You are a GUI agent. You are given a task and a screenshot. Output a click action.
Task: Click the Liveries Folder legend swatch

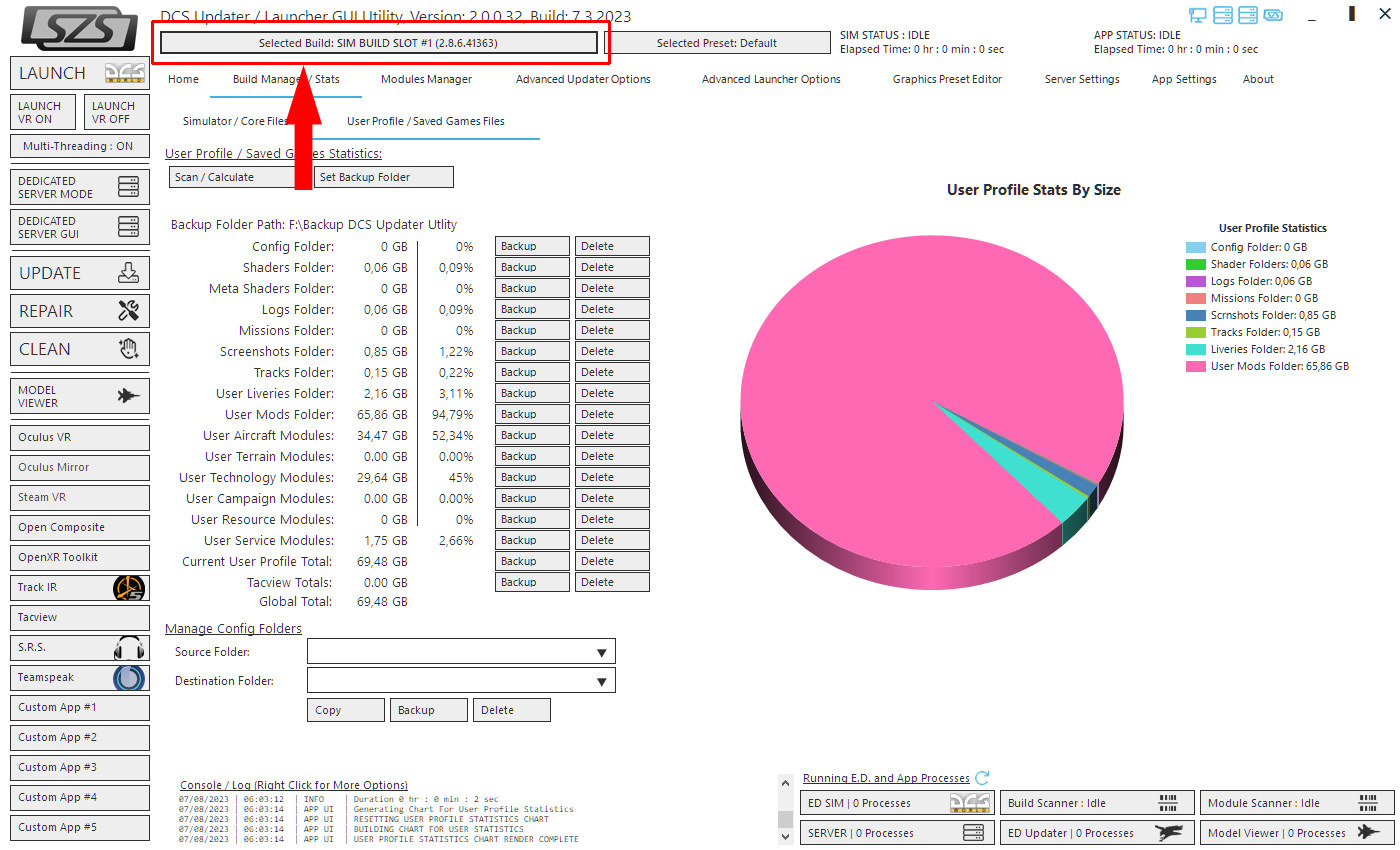1196,349
